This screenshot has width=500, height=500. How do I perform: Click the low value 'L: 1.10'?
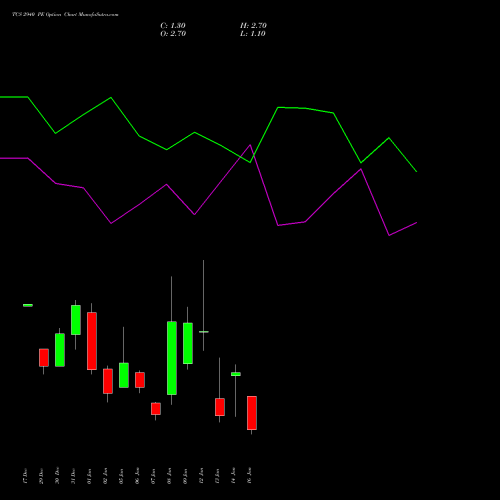tap(253, 34)
